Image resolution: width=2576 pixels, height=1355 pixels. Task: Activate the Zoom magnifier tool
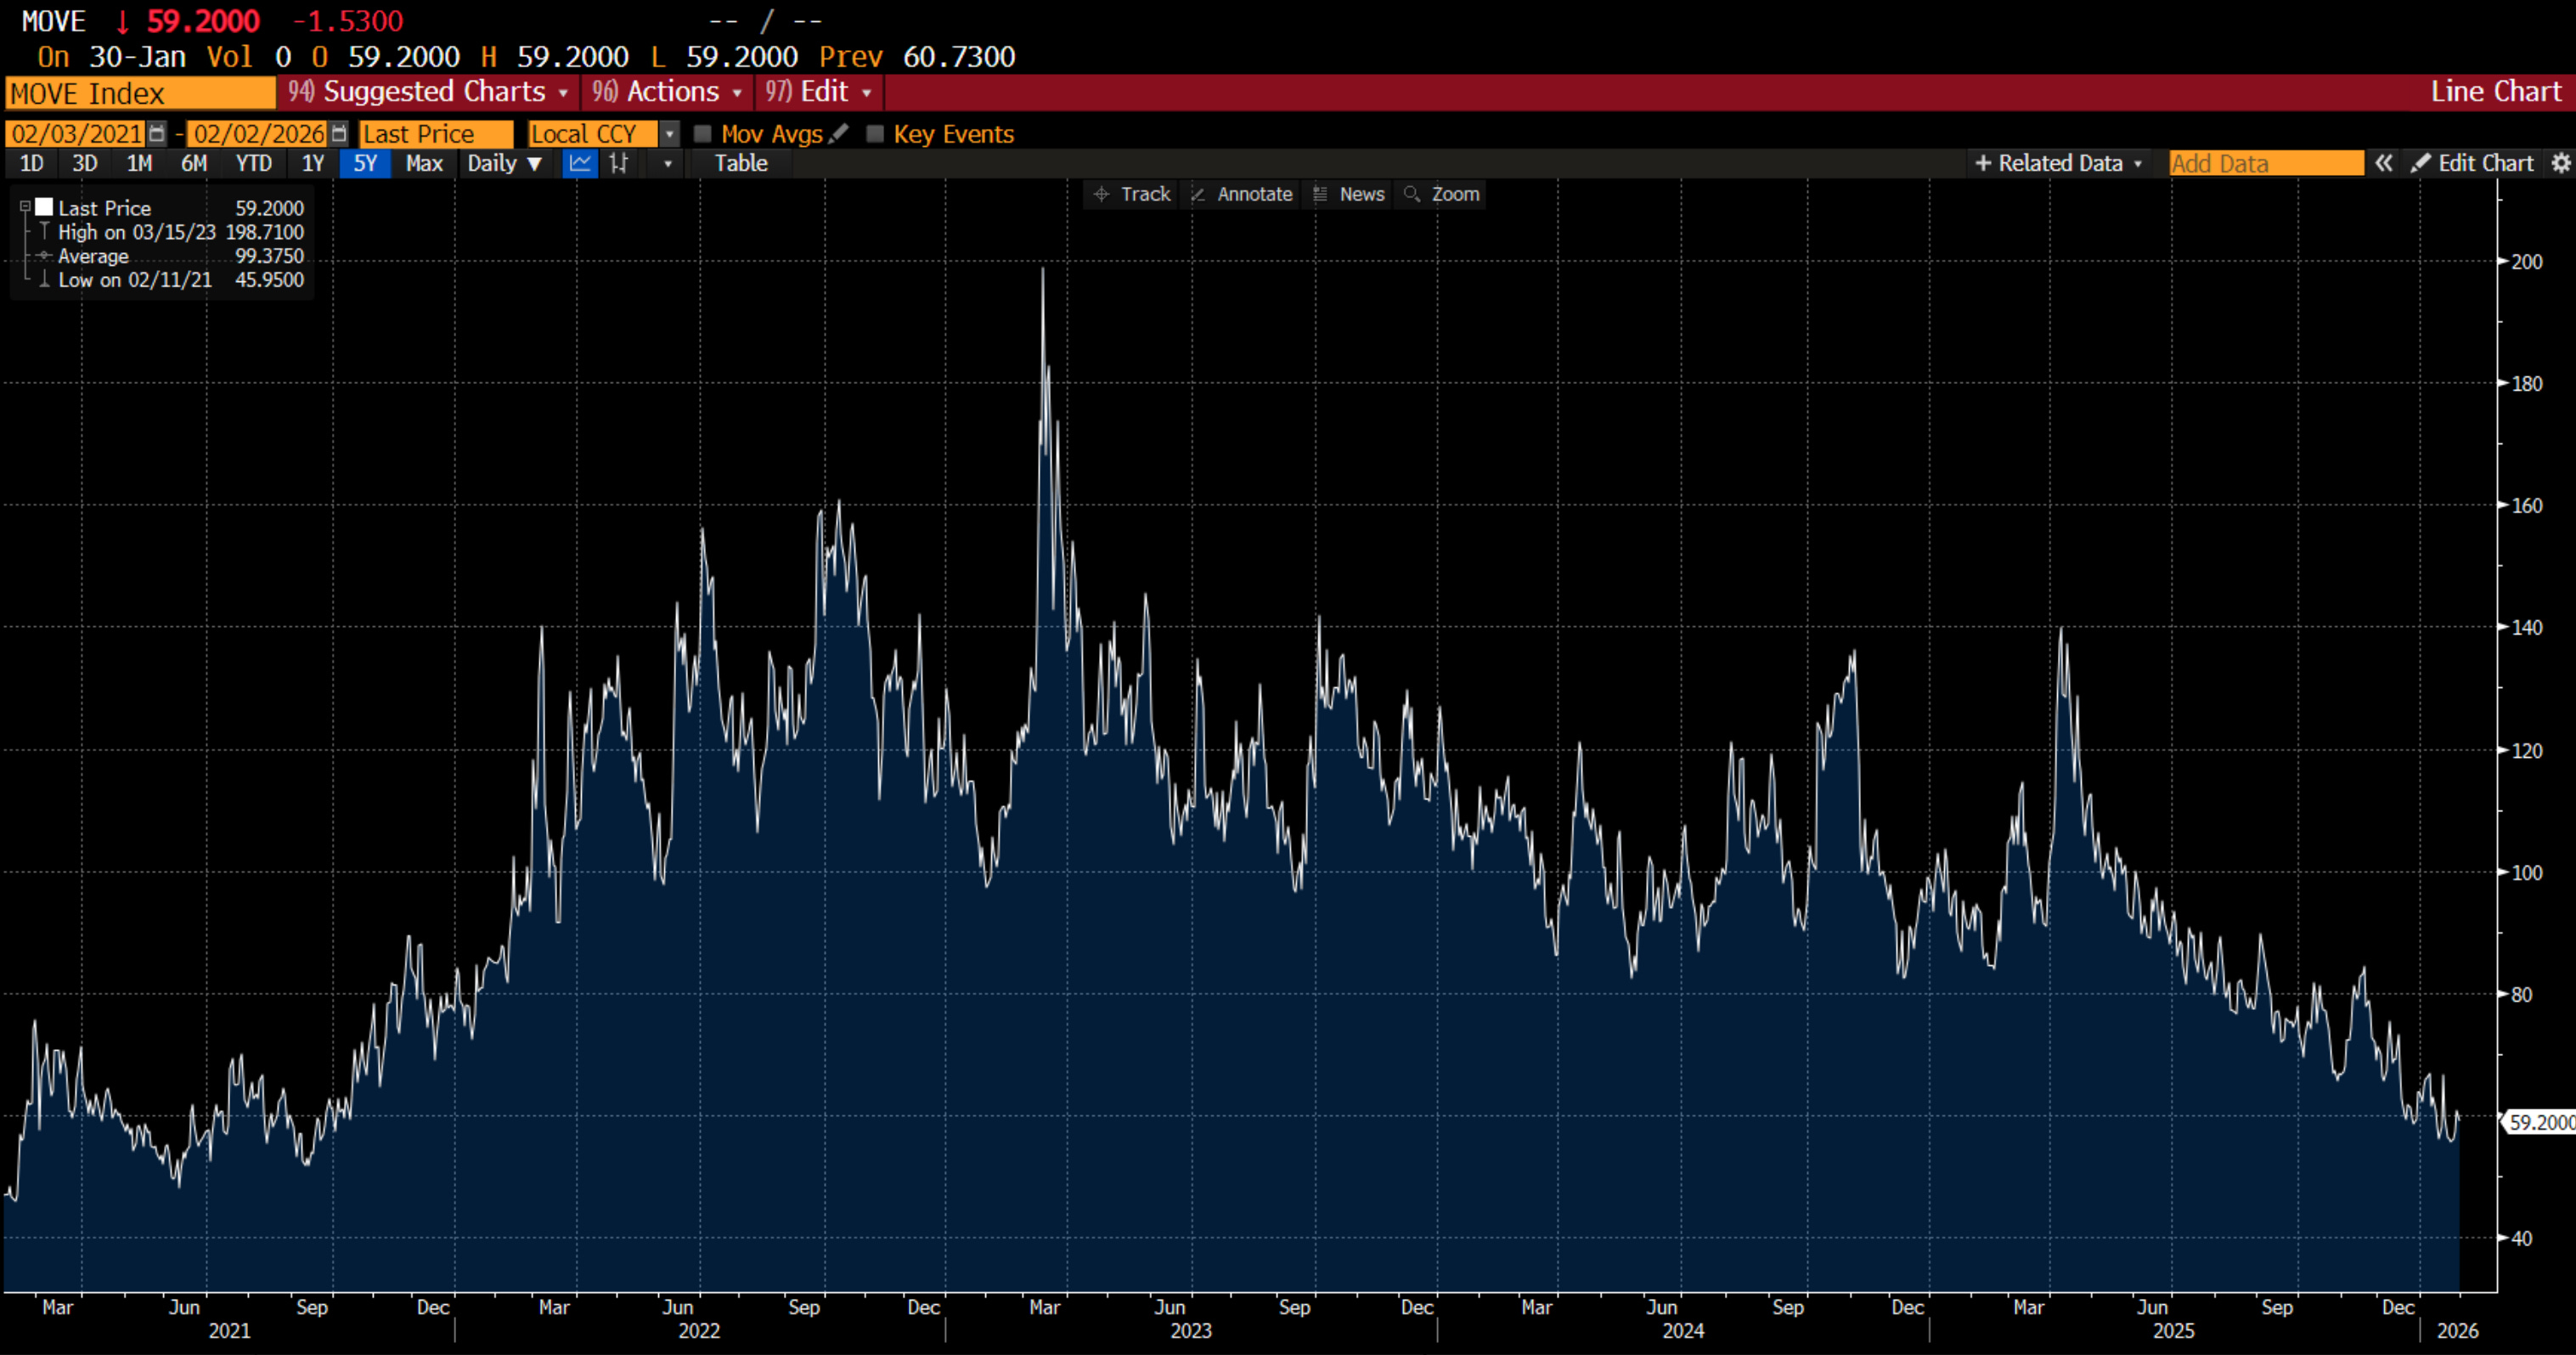[1441, 194]
